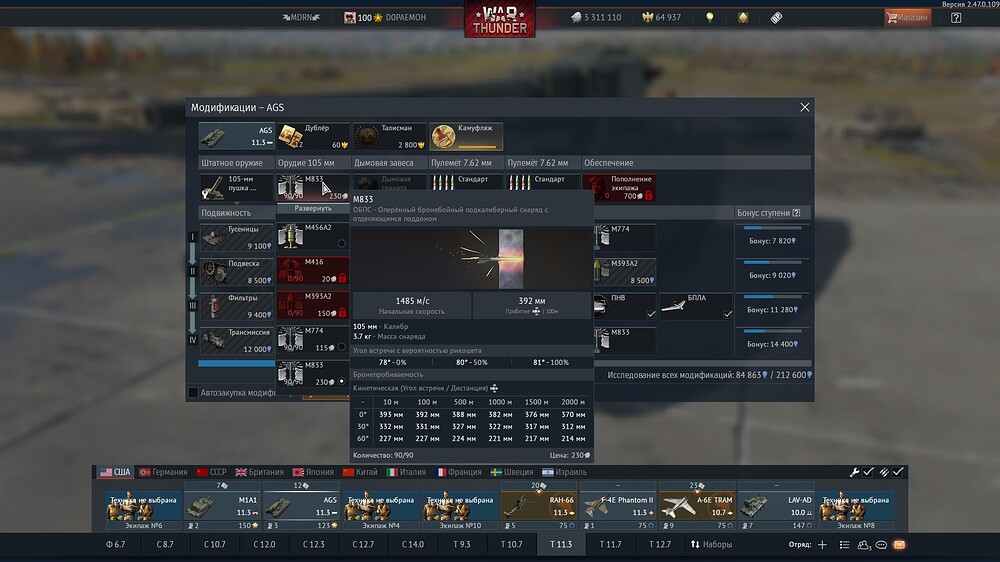The width and height of the screenshot is (1000, 562).
Task: Open the Магазин shop button
Action: pos(907,17)
